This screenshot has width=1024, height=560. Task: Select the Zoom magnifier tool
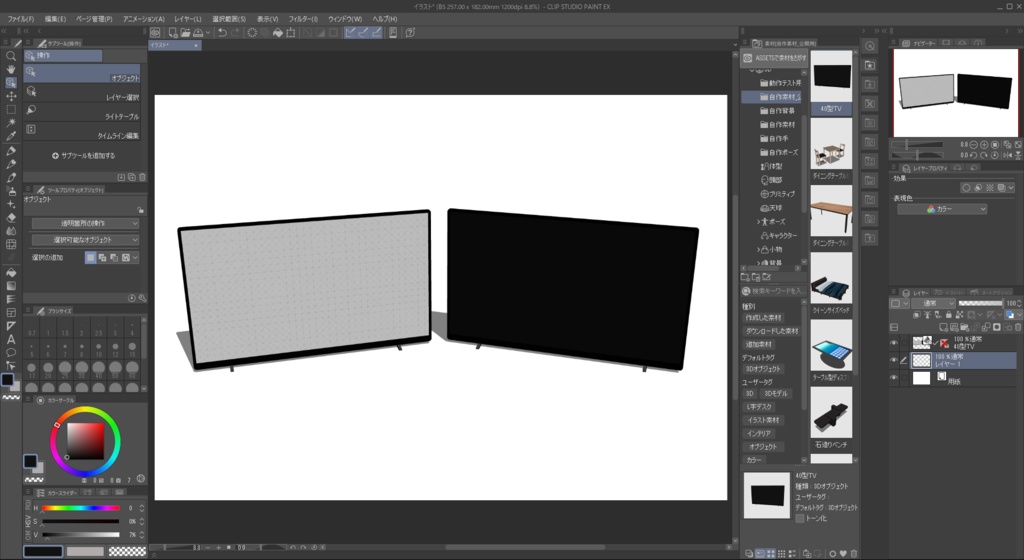[11, 56]
